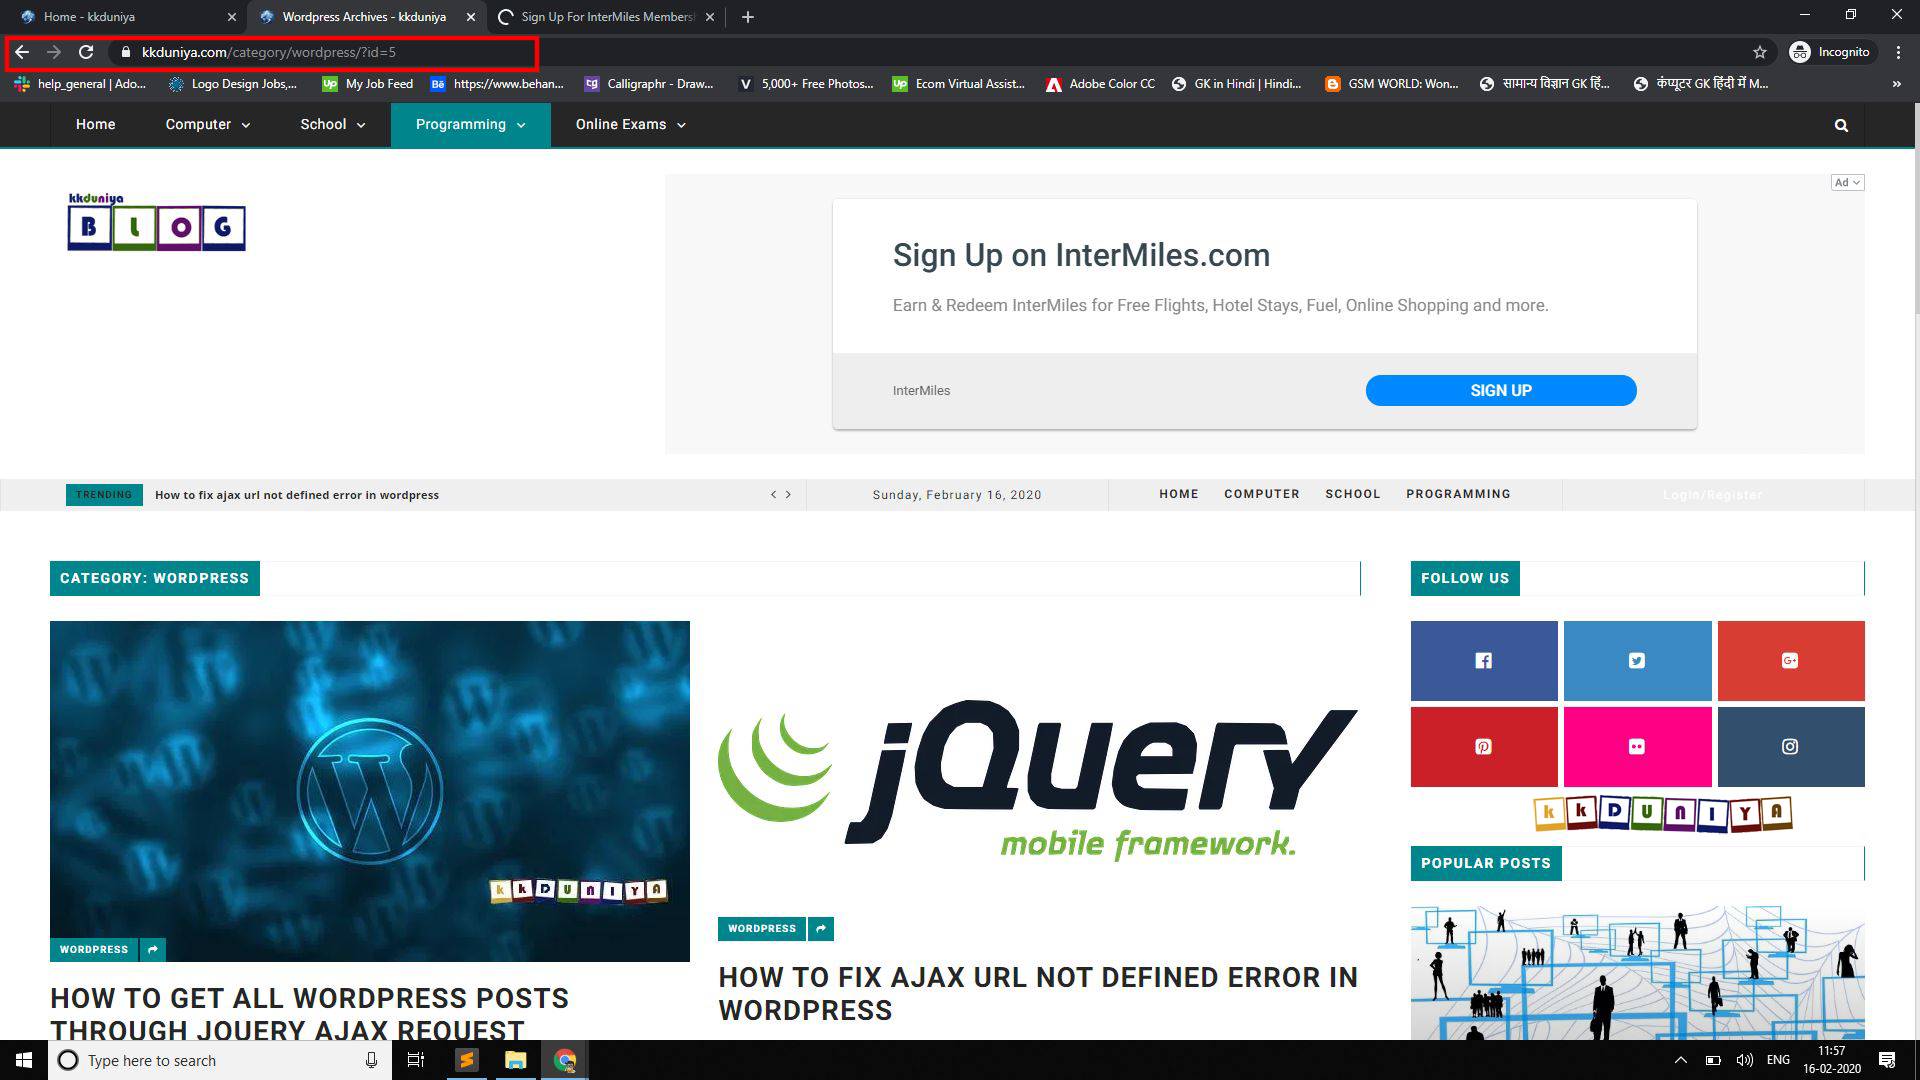Select the Pinterest follow icon
This screenshot has height=1080, width=1920.
(x=1483, y=746)
